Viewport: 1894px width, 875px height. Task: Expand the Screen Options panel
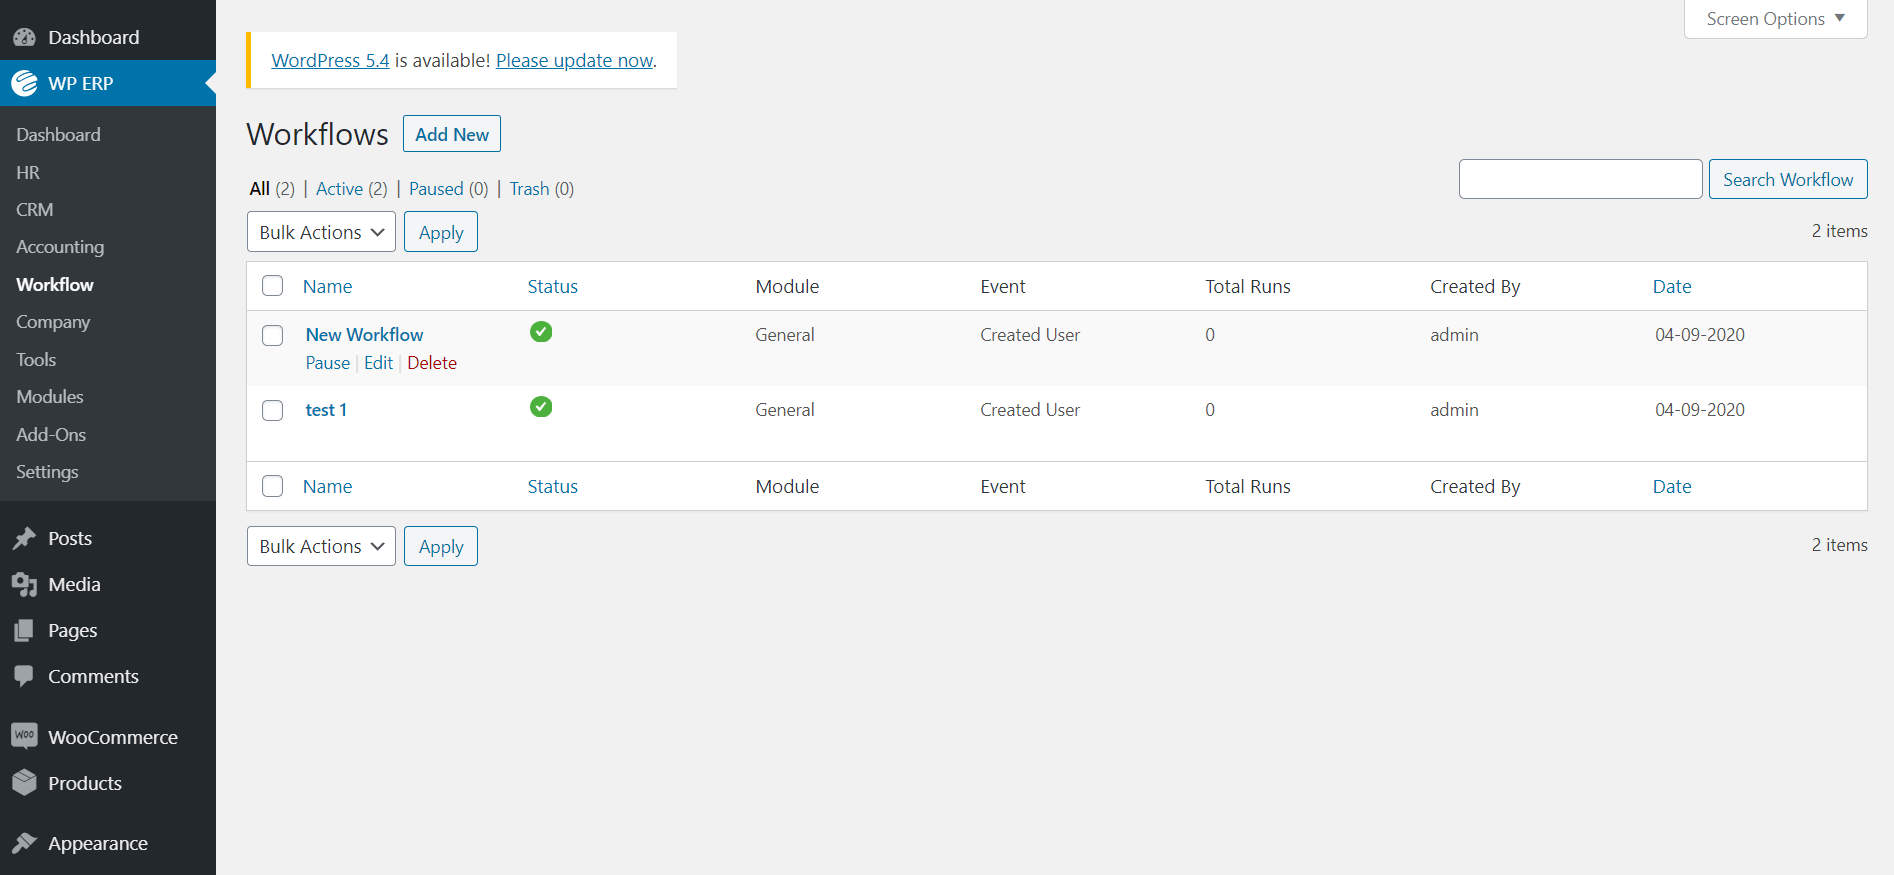point(1775,19)
